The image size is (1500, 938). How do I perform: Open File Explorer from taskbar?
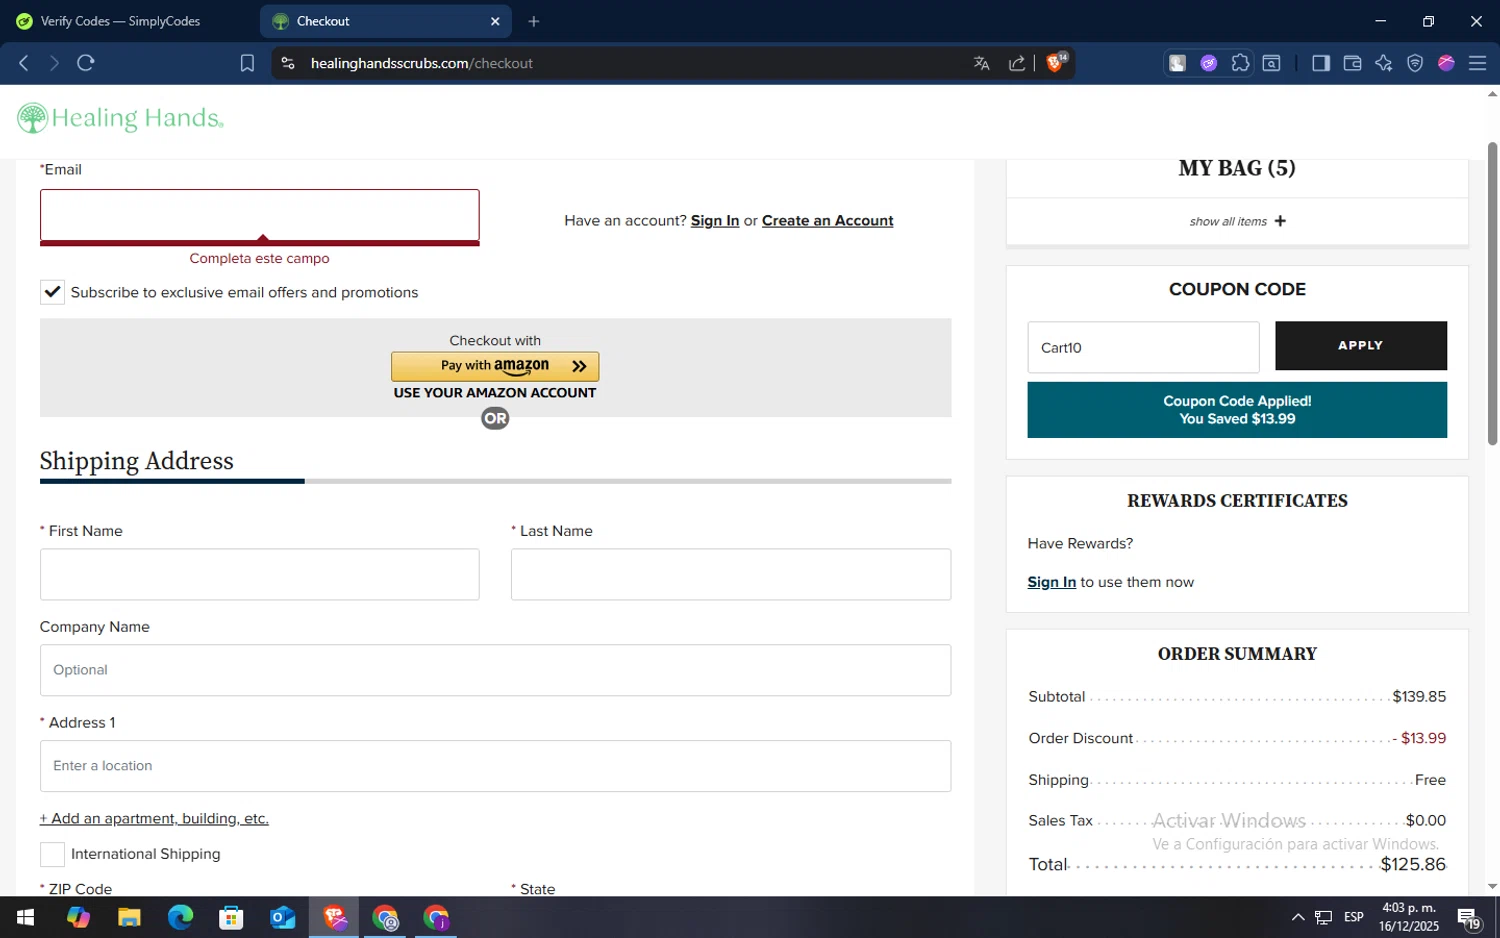pyautogui.click(x=129, y=917)
